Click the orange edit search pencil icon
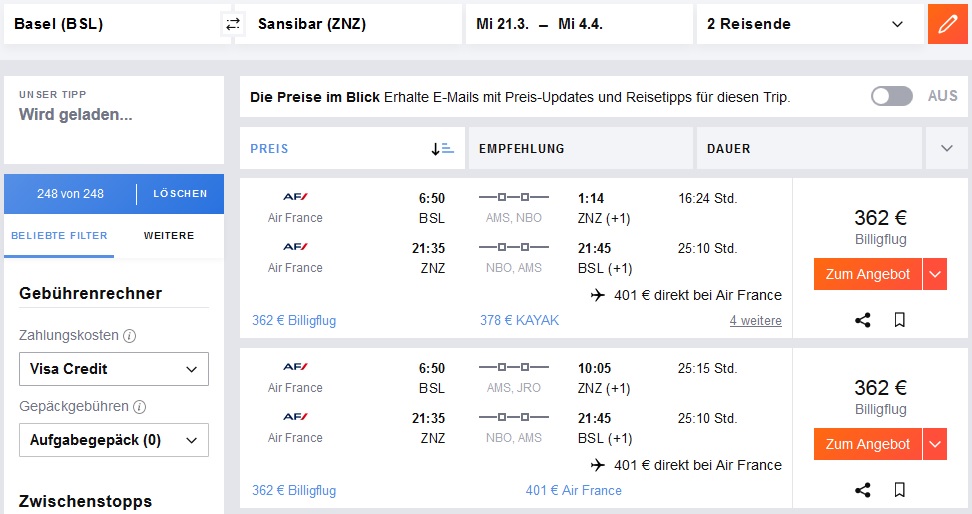The height and width of the screenshot is (514, 972). click(x=948, y=24)
